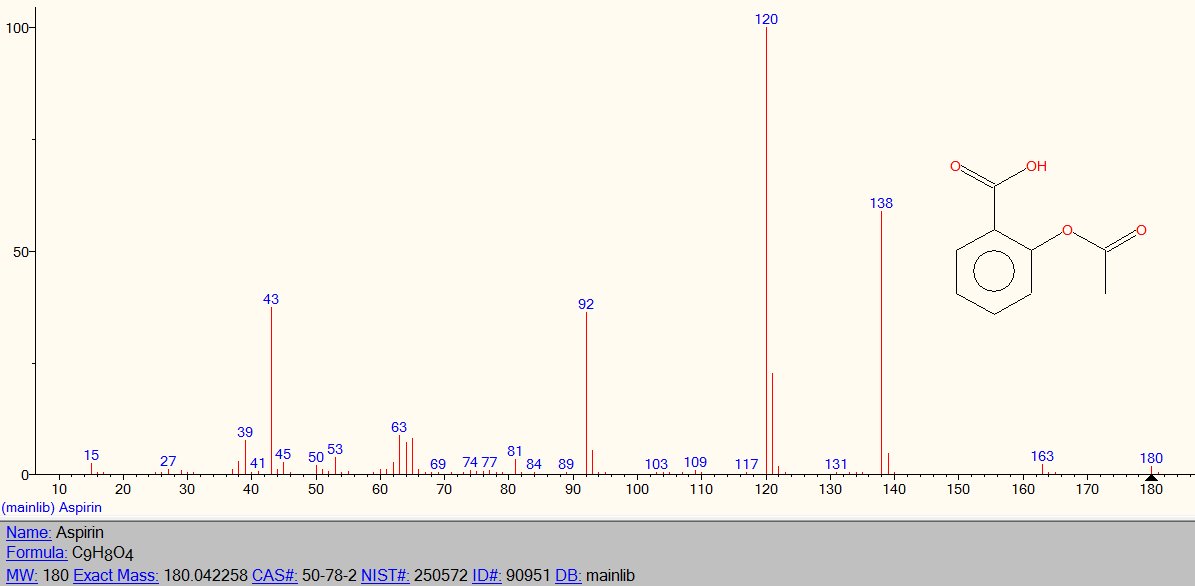The width and height of the screenshot is (1195, 586).
Task: Open the ID#: link
Action: click(487, 575)
